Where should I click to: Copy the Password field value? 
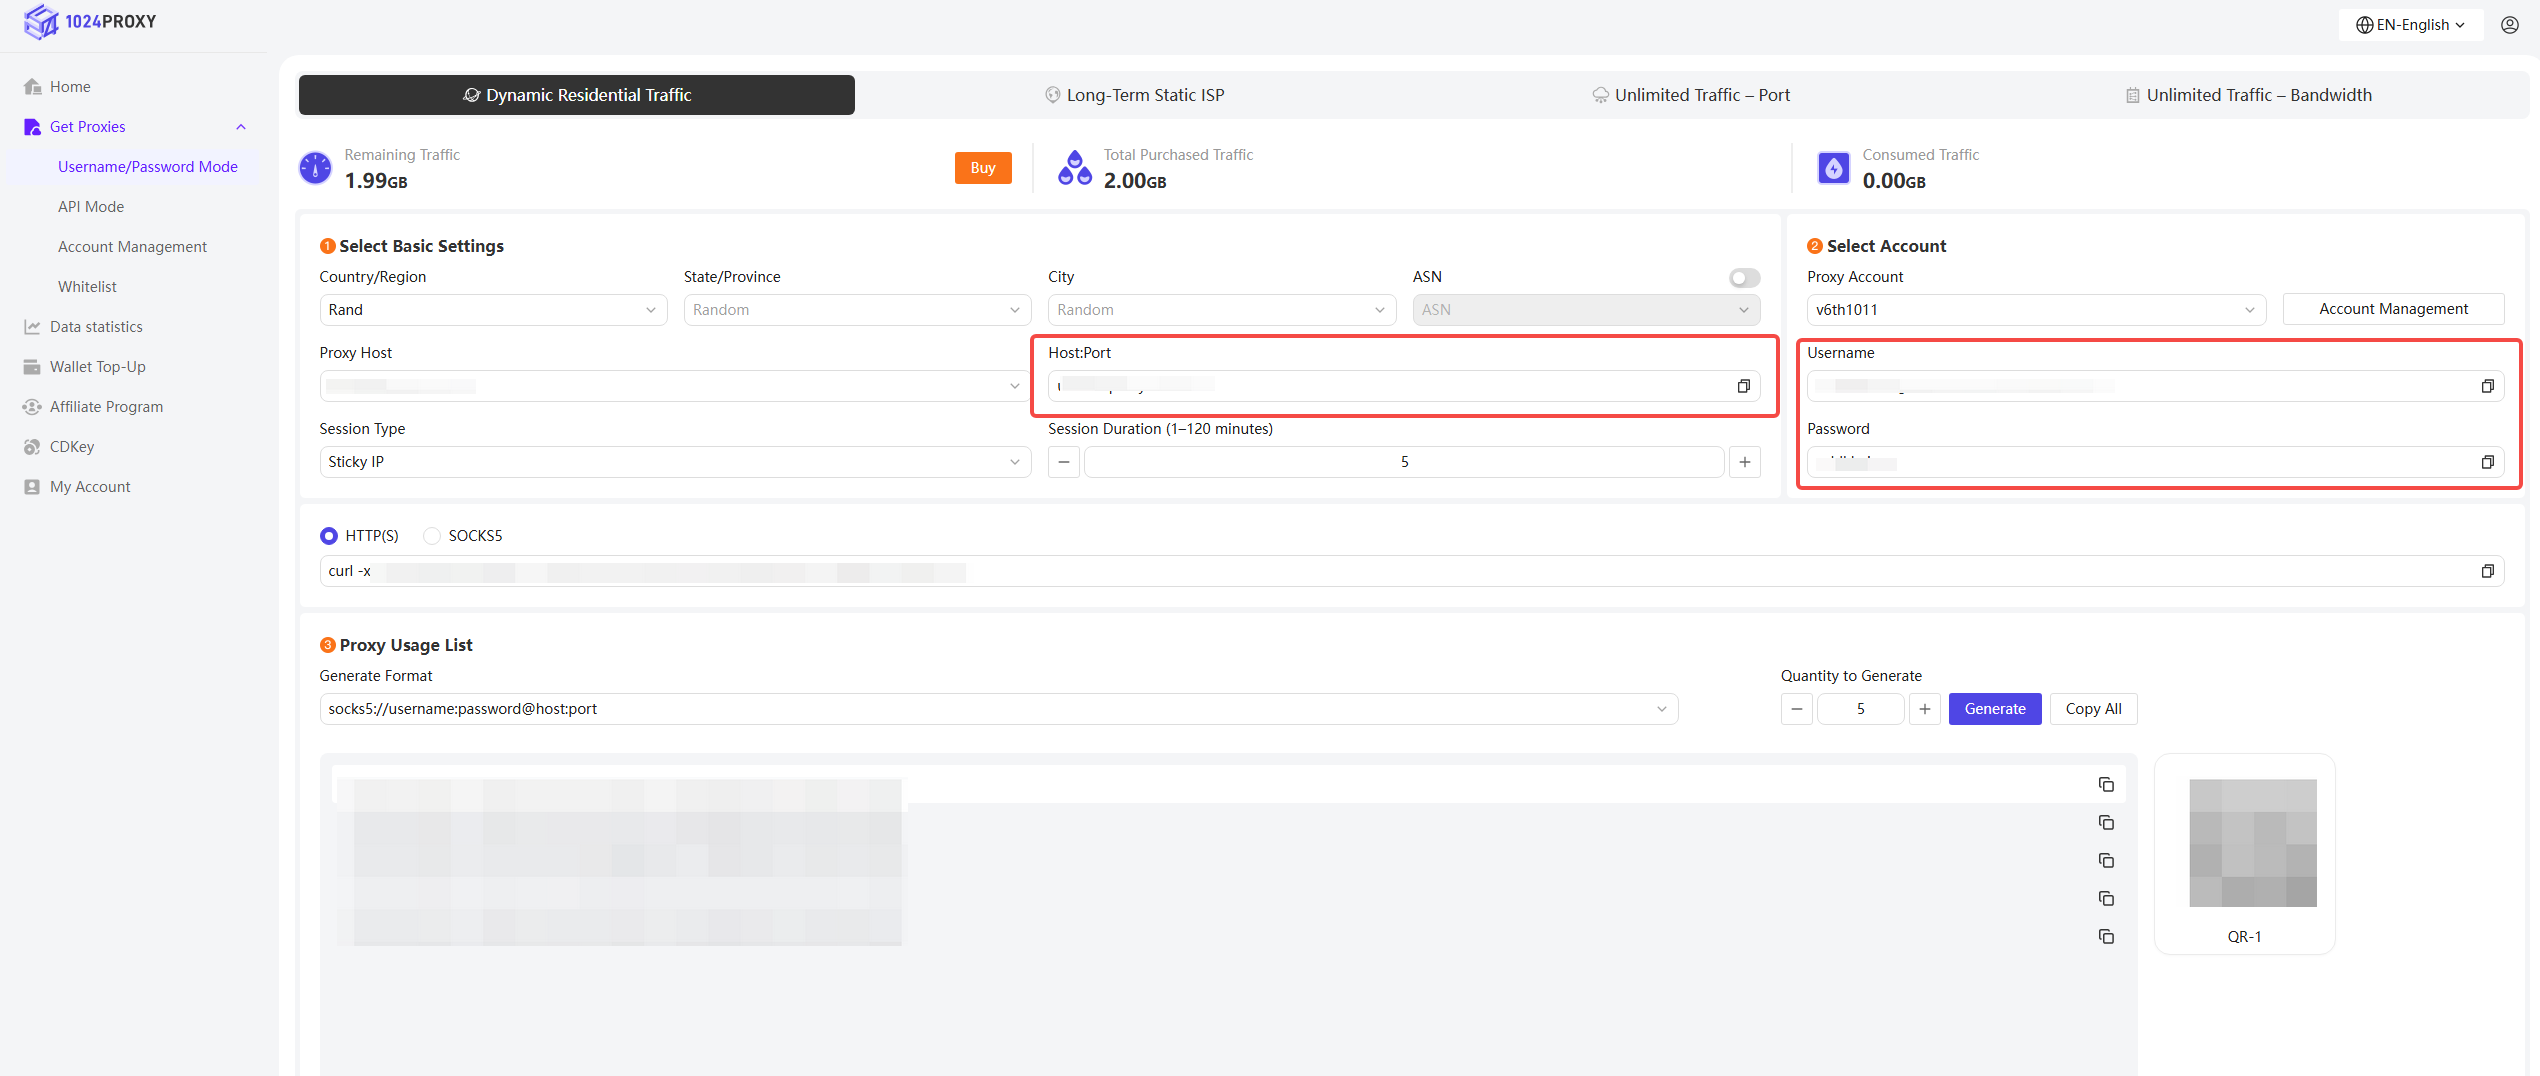[x=2487, y=462]
